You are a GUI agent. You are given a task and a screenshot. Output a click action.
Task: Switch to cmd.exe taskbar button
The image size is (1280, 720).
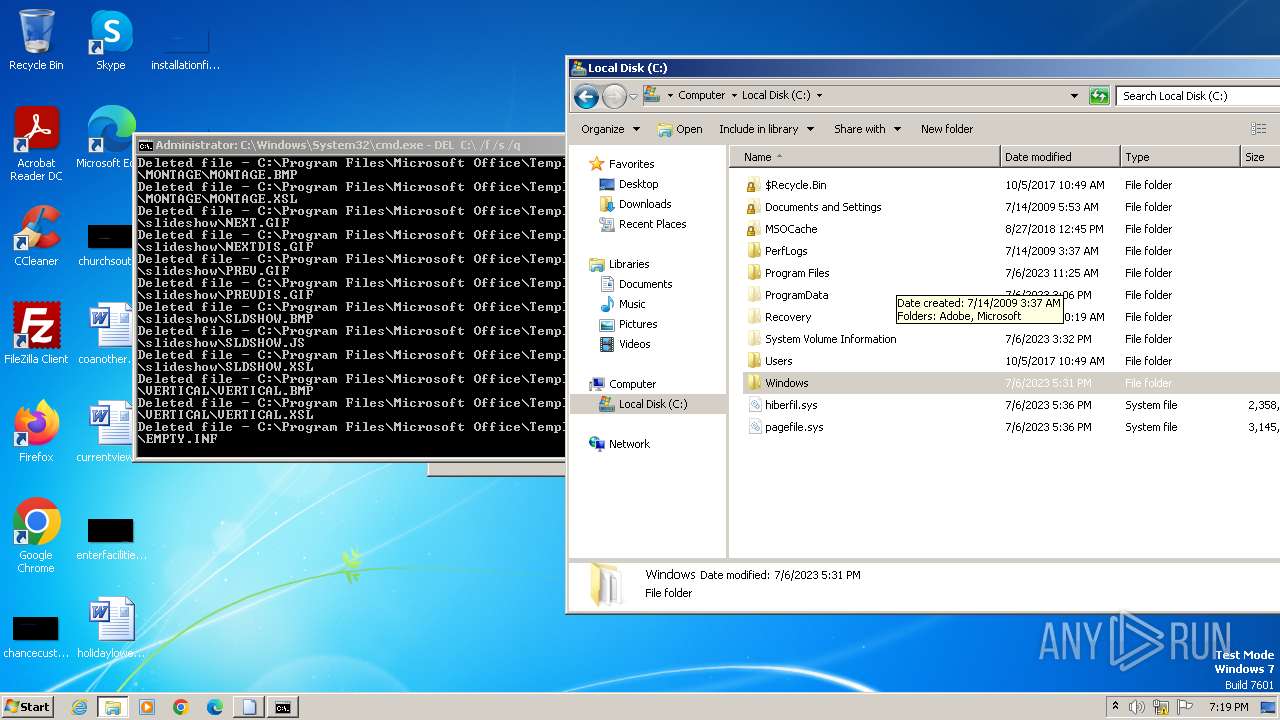[283, 707]
